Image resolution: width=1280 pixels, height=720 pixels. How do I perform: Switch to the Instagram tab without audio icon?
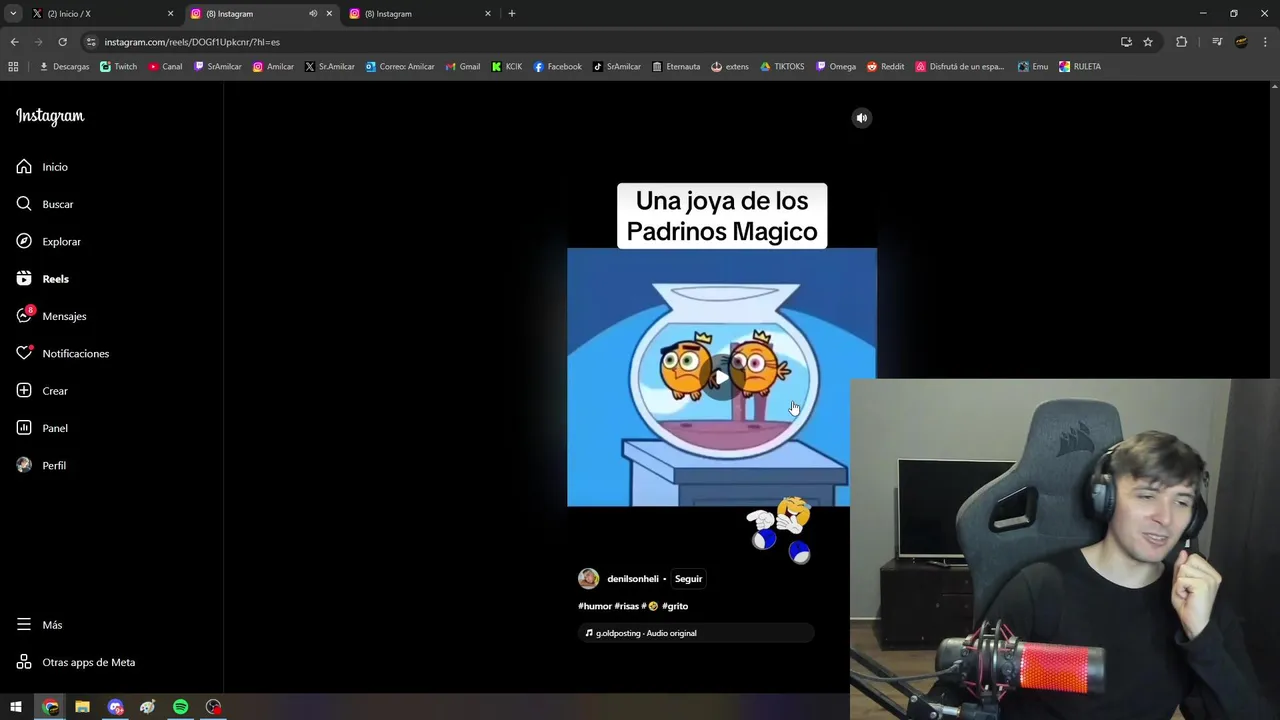pyautogui.click(x=420, y=14)
